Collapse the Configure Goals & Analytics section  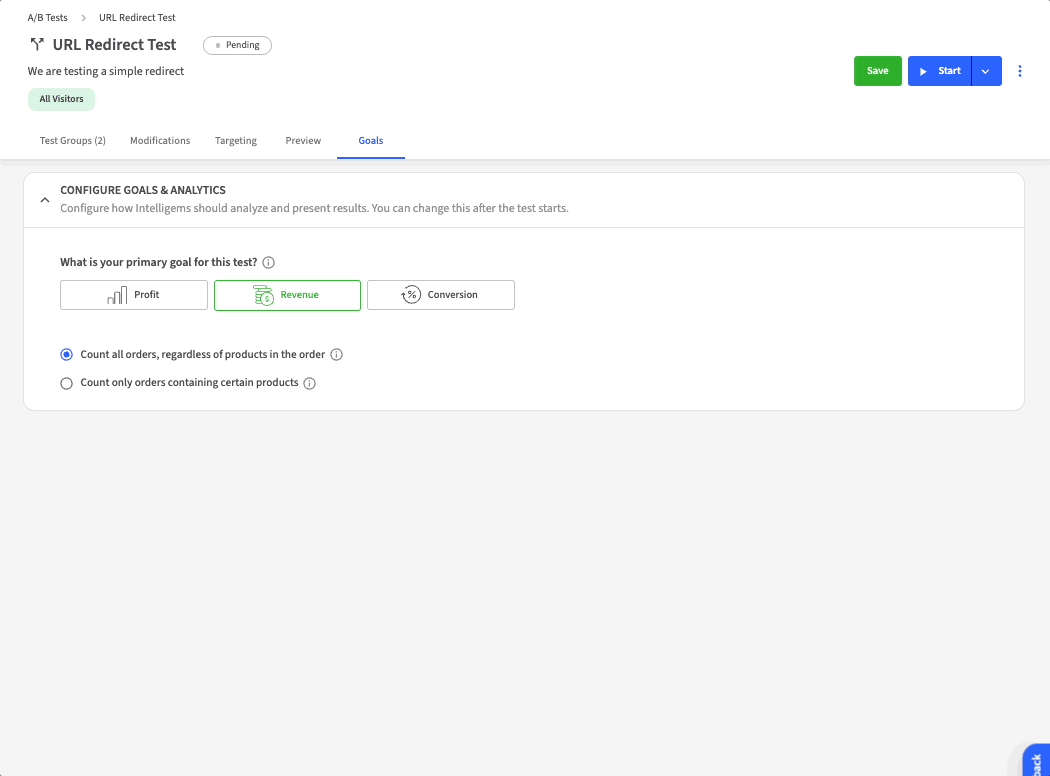click(44, 200)
